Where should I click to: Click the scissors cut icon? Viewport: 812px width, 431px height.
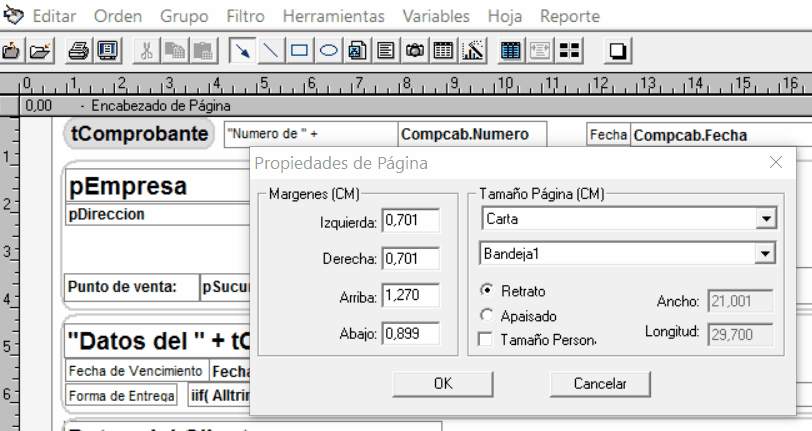pos(147,51)
